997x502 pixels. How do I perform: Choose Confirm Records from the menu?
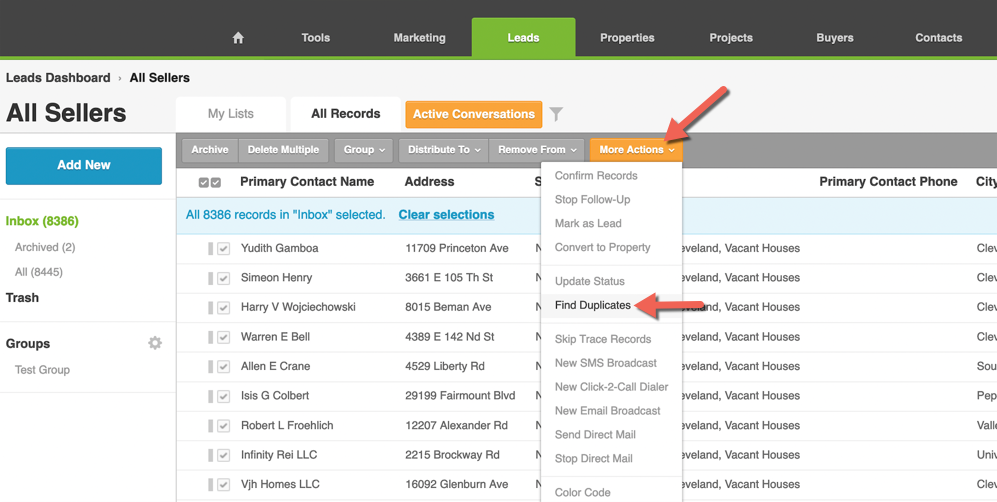596,176
